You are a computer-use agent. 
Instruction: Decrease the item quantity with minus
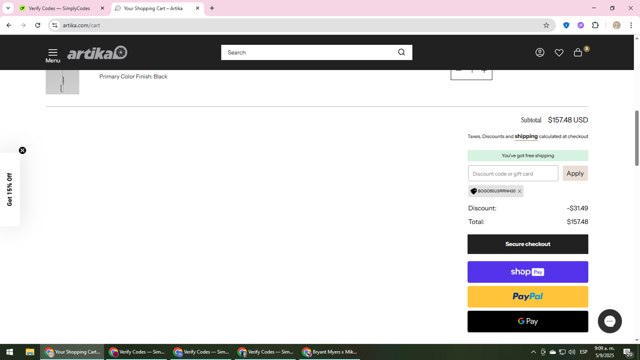(x=459, y=71)
